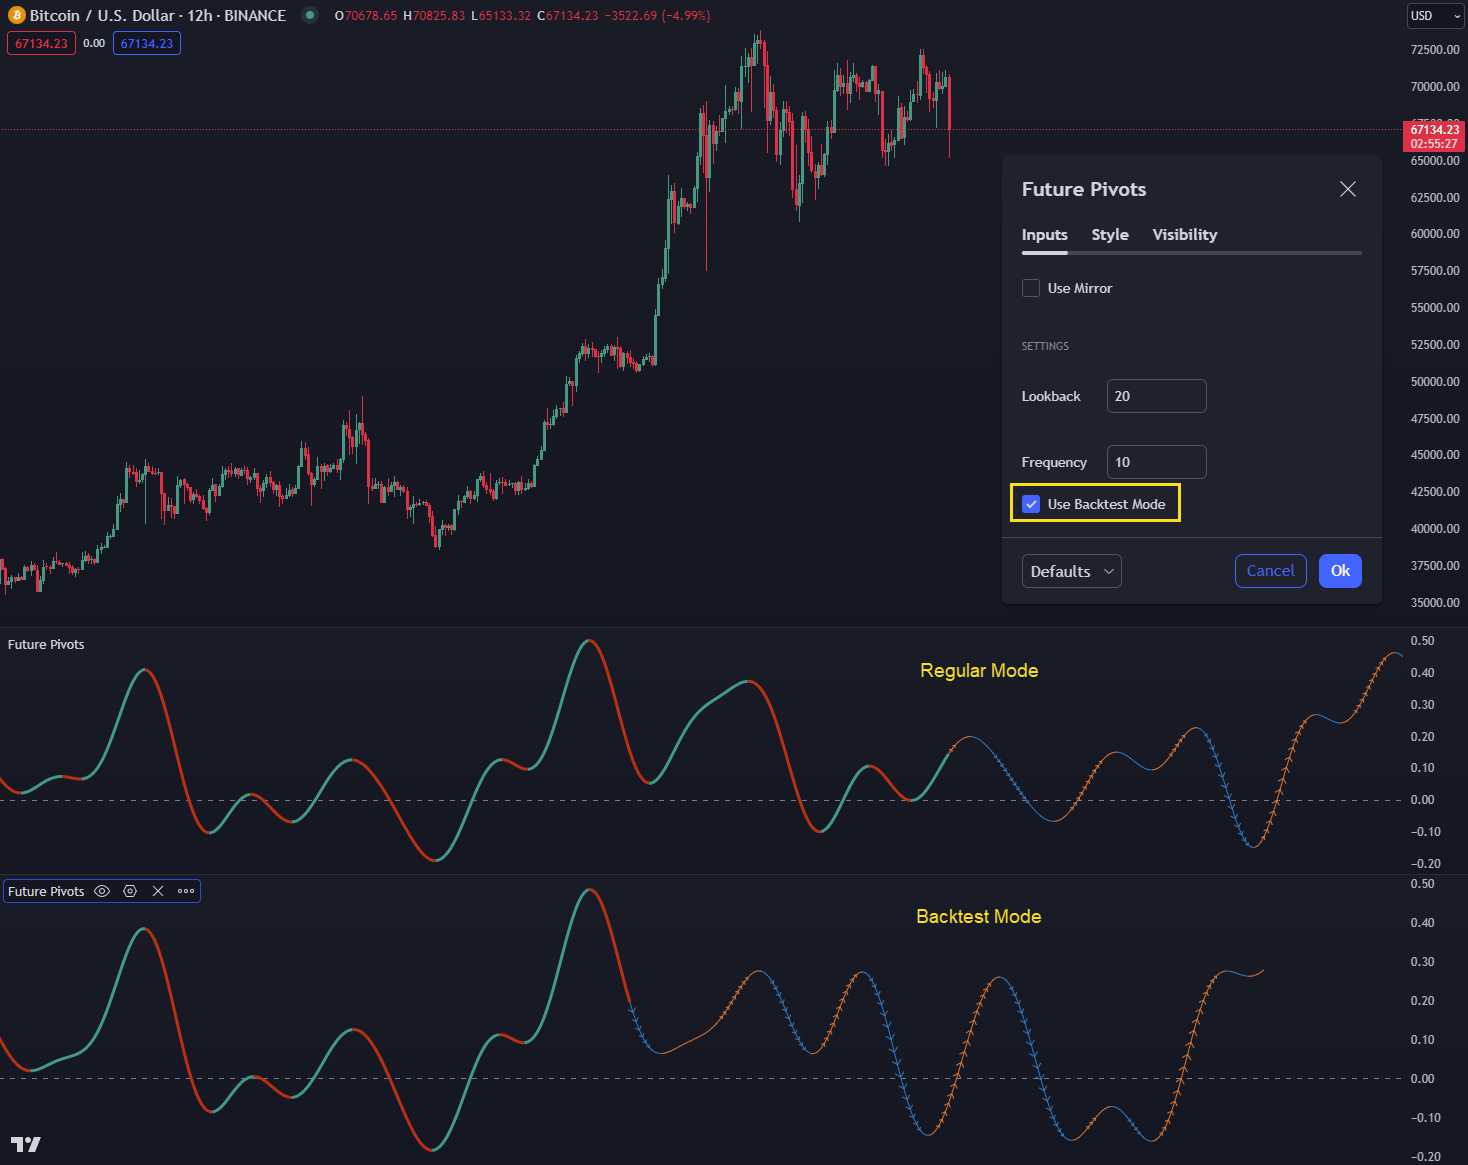Open the USD currency dropdown
The width and height of the screenshot is (1468, 1165).
[1435, 16]
